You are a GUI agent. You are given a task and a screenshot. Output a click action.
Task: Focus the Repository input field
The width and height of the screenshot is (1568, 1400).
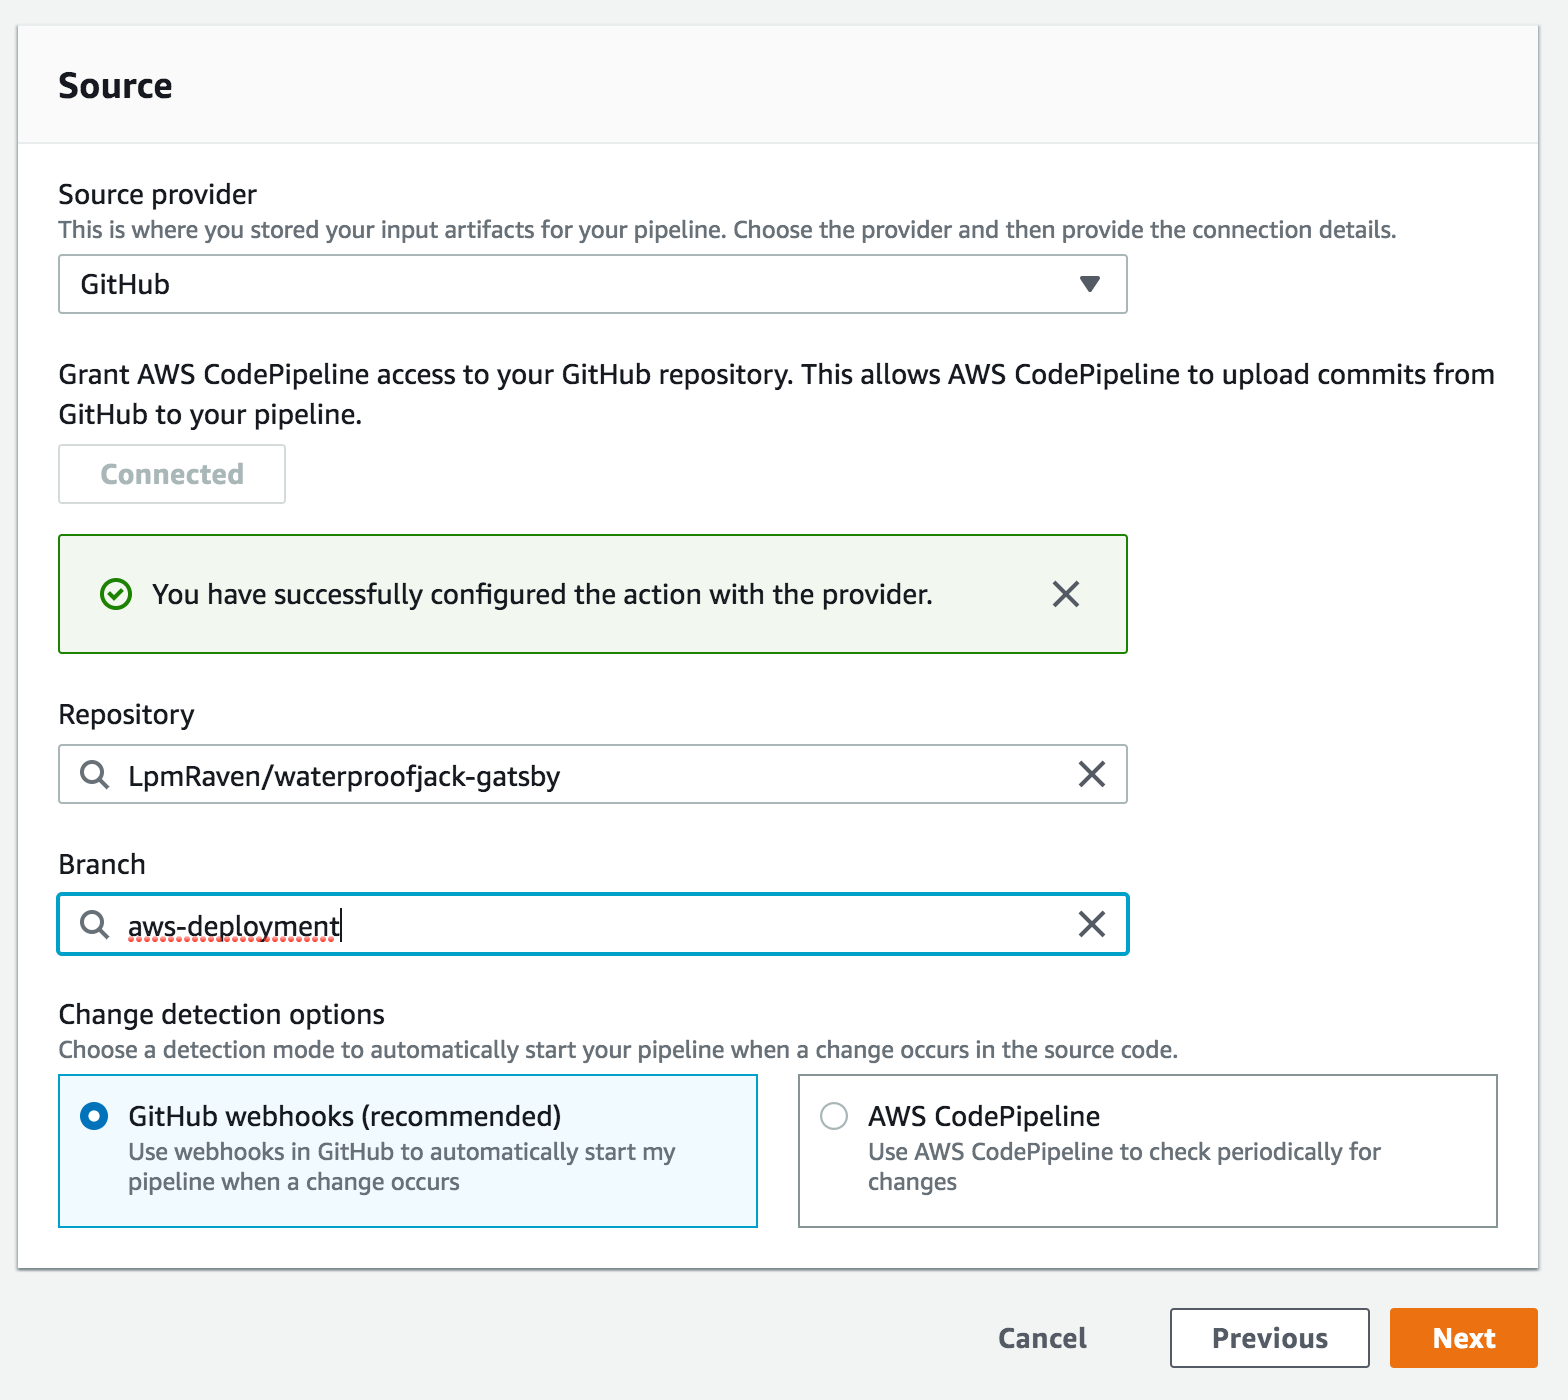click(x=590, y=775)
